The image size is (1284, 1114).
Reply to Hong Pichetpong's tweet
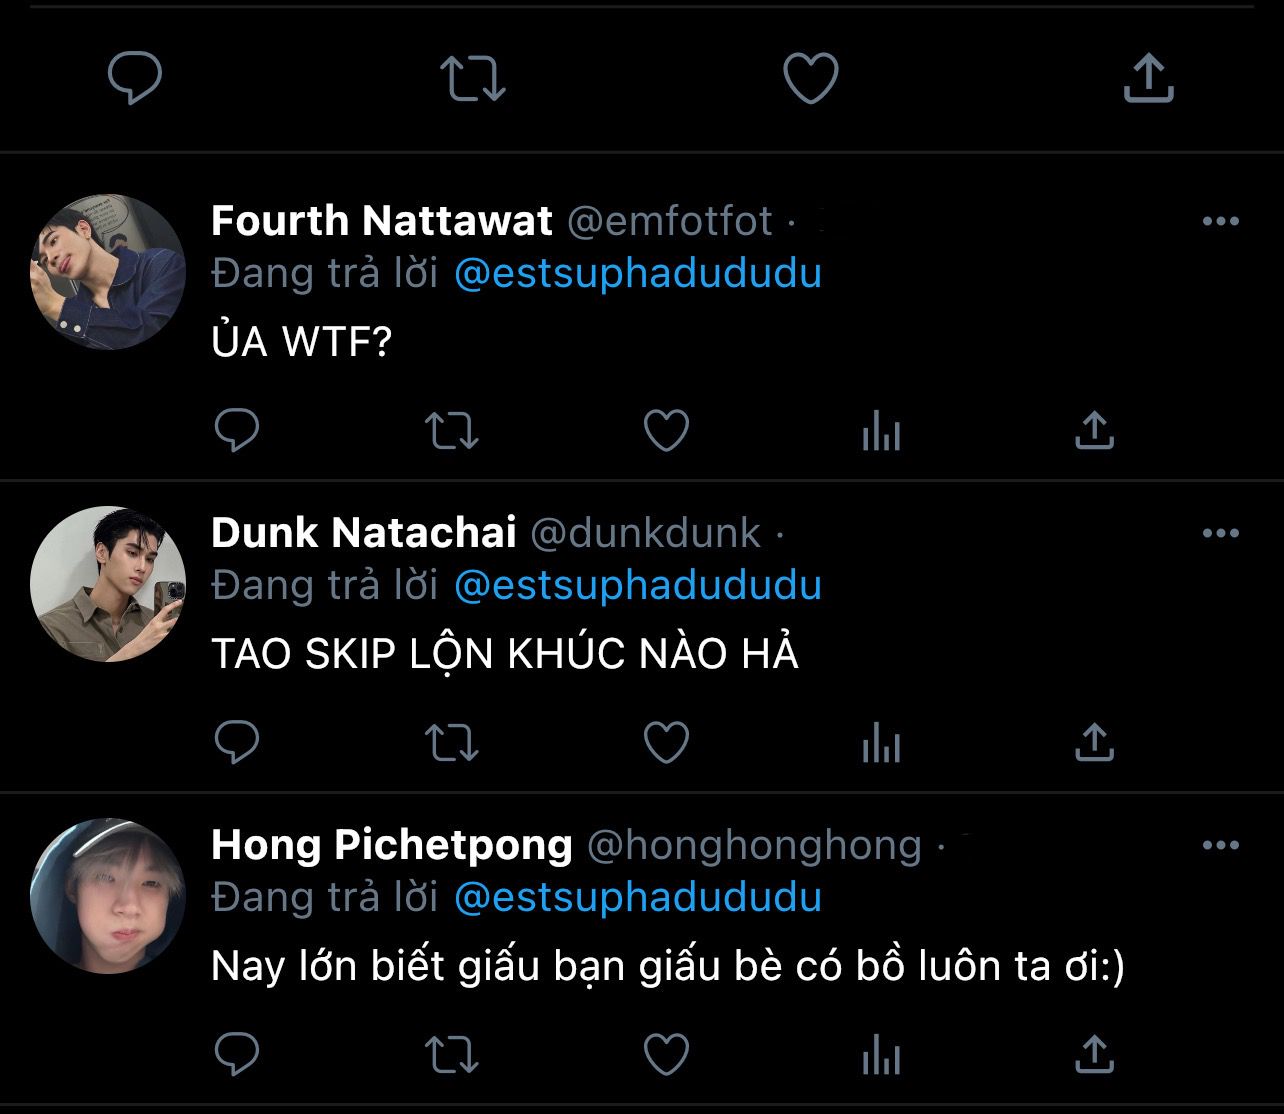[237, 1055]
